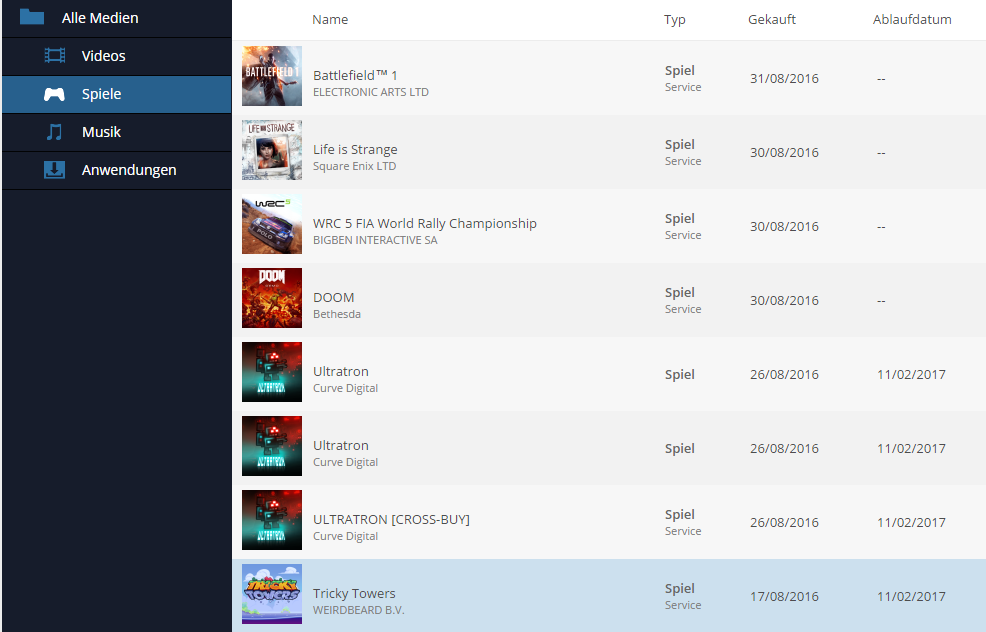The image size is (986, 632).
Task: Switch to the Videos category
Action: pos(117,57)
